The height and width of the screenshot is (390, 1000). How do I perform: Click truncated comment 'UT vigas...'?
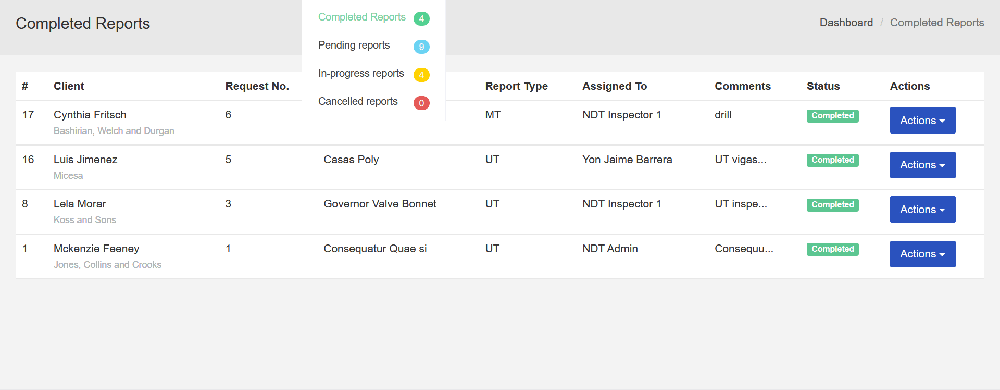(740, 160)
